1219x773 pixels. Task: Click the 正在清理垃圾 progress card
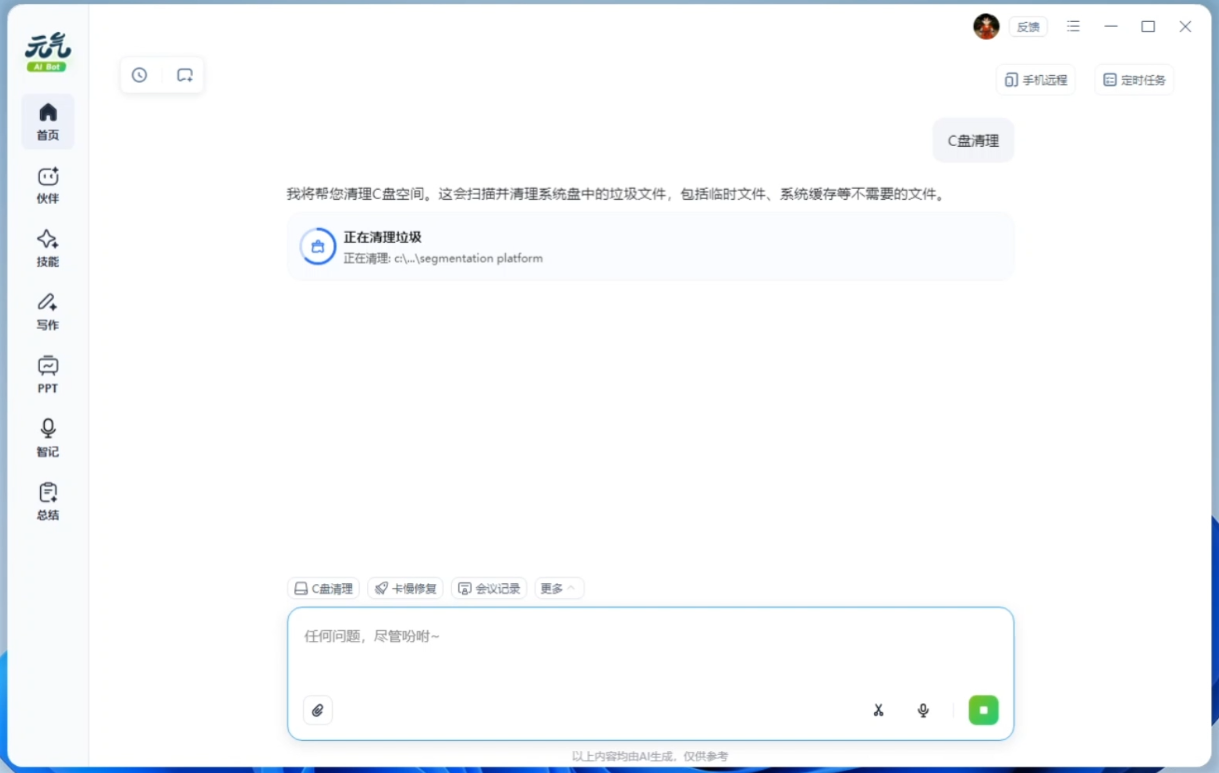pos(650,246)
